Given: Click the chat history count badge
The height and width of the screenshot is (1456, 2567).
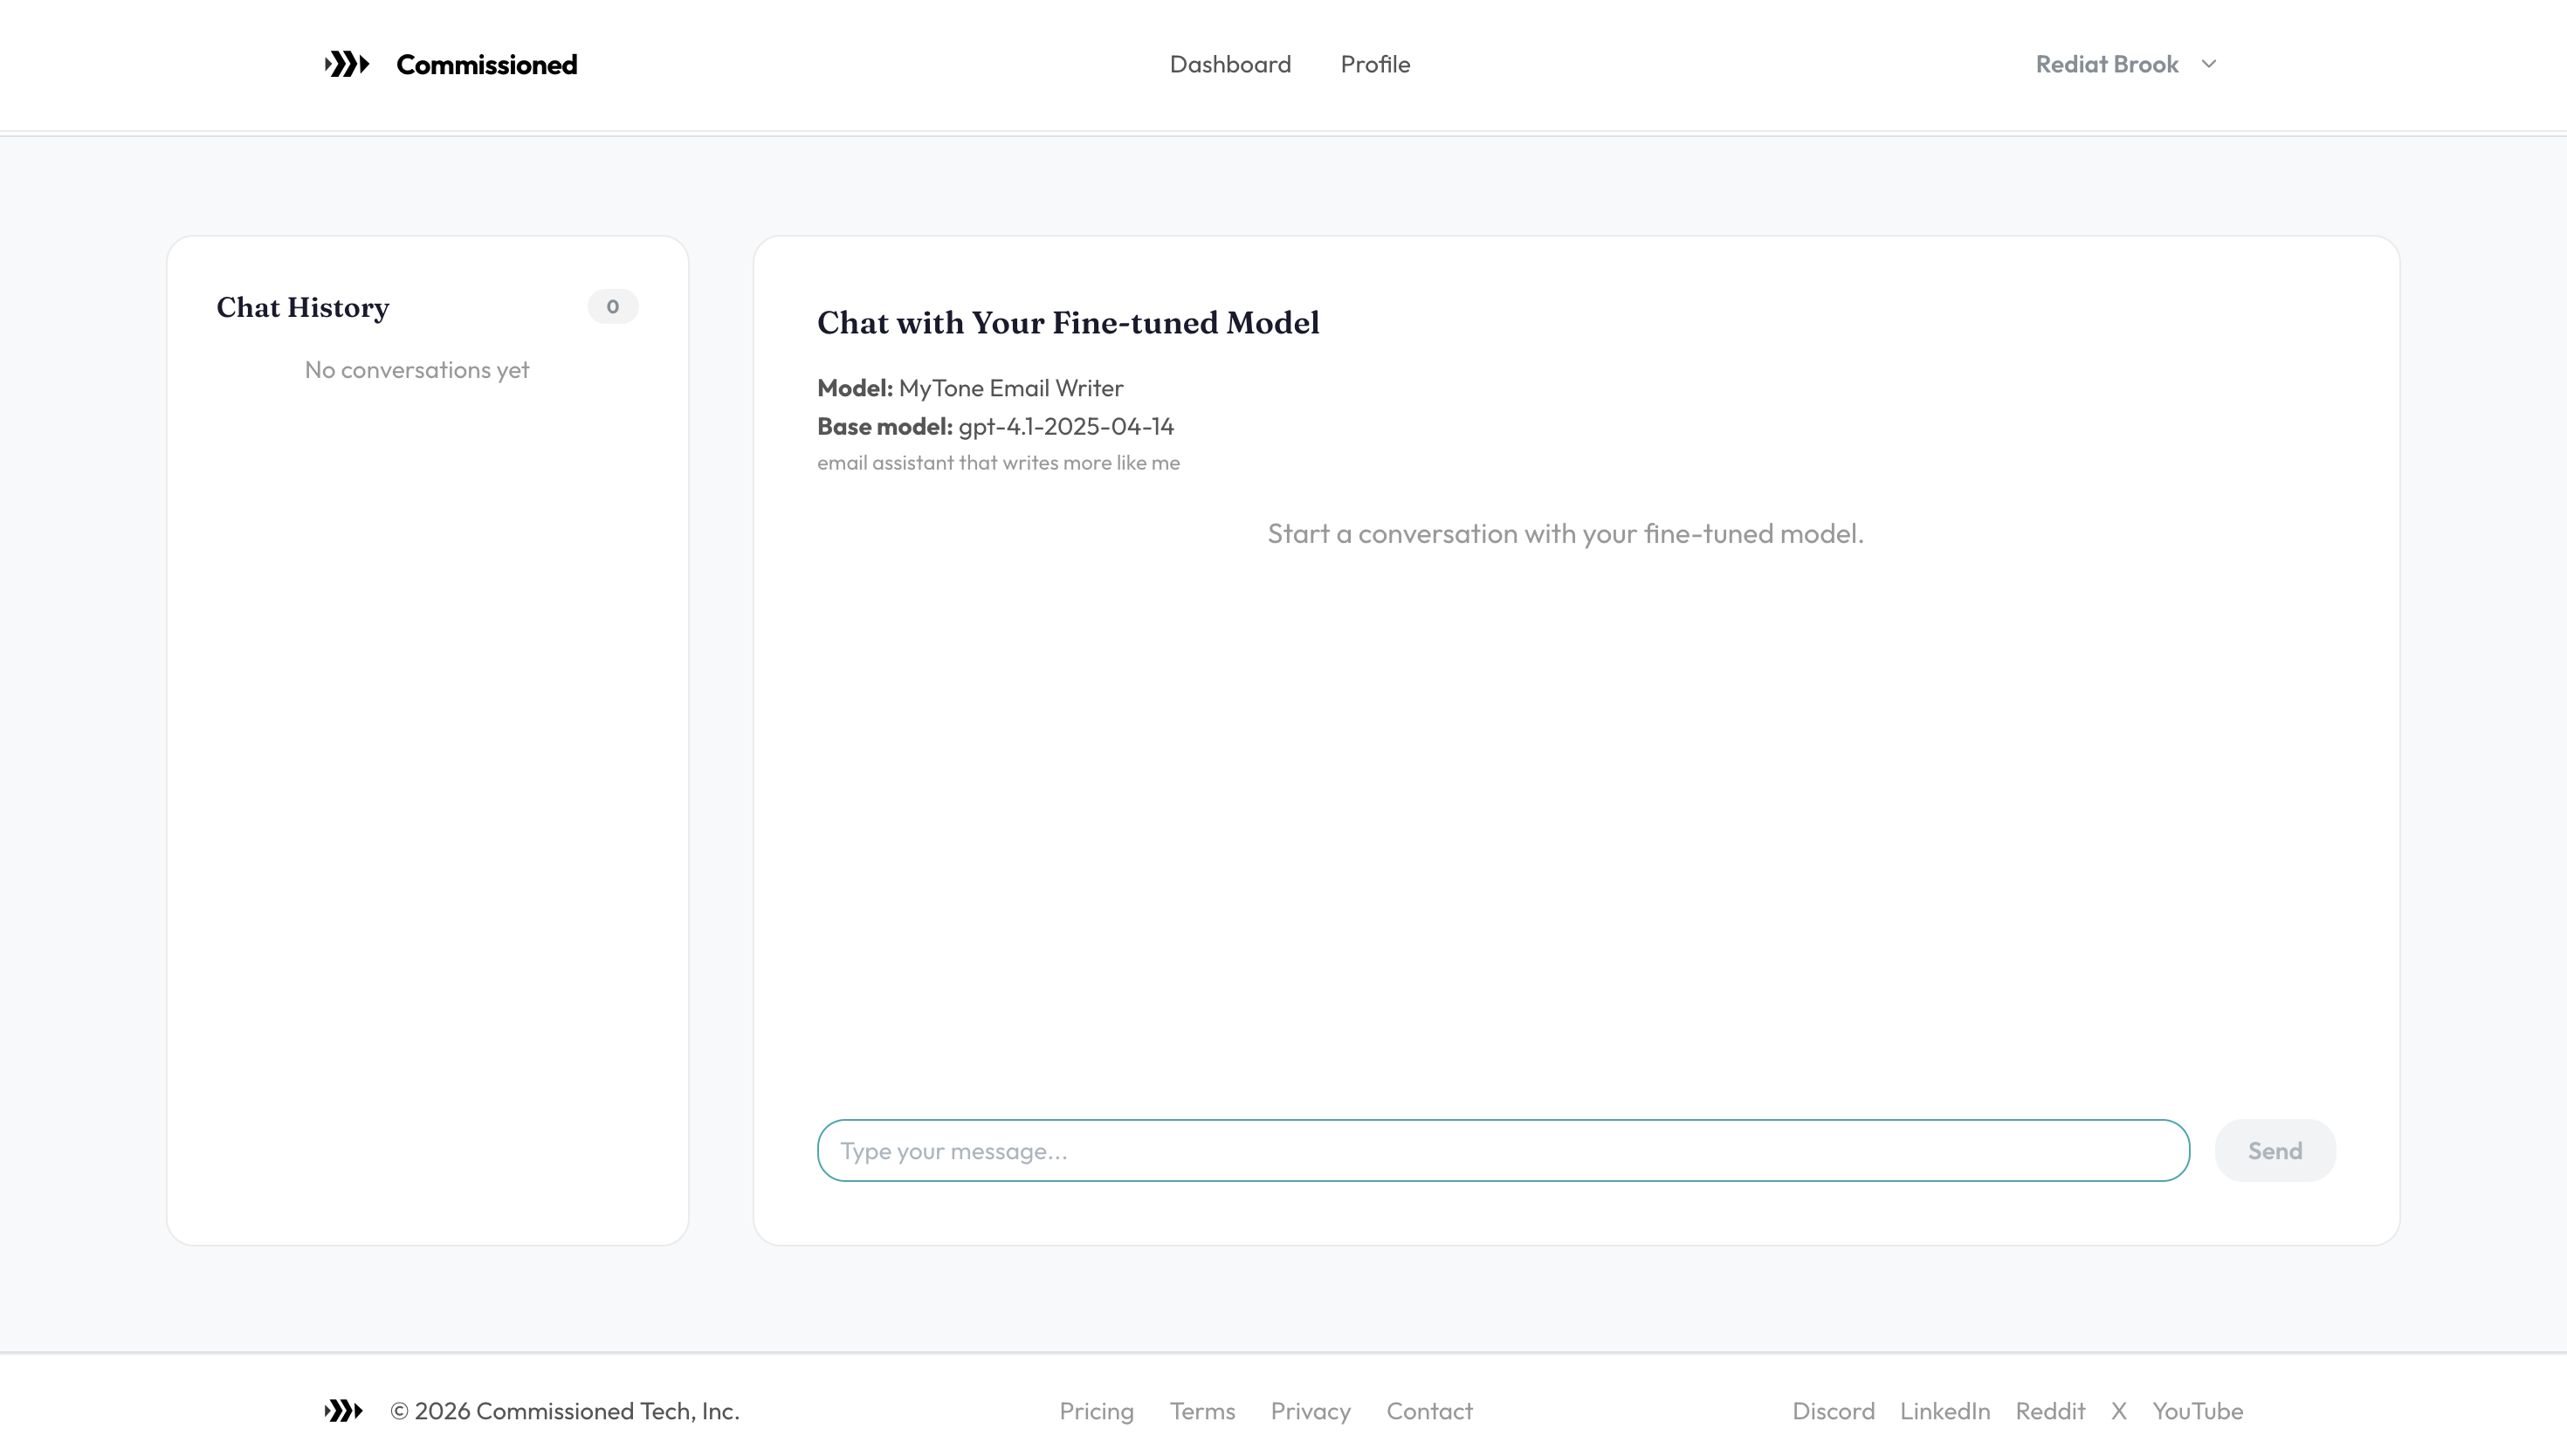Looking at the screenshot, I should (x=612, y=307).
